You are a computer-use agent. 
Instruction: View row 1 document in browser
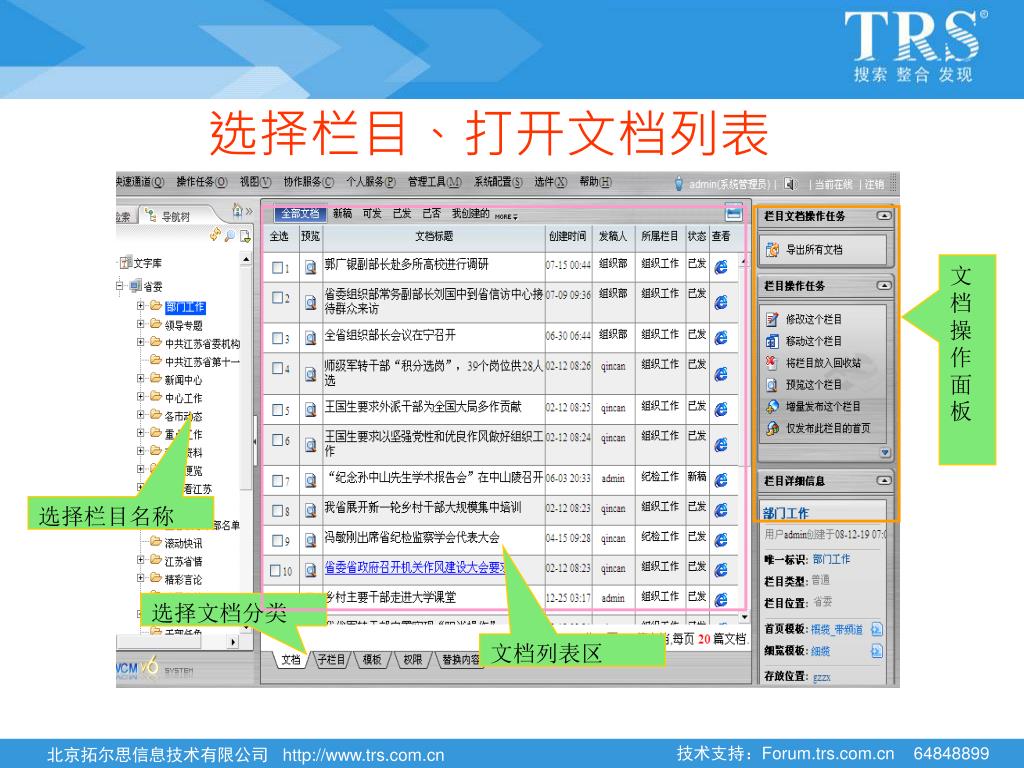coord(721,267)
